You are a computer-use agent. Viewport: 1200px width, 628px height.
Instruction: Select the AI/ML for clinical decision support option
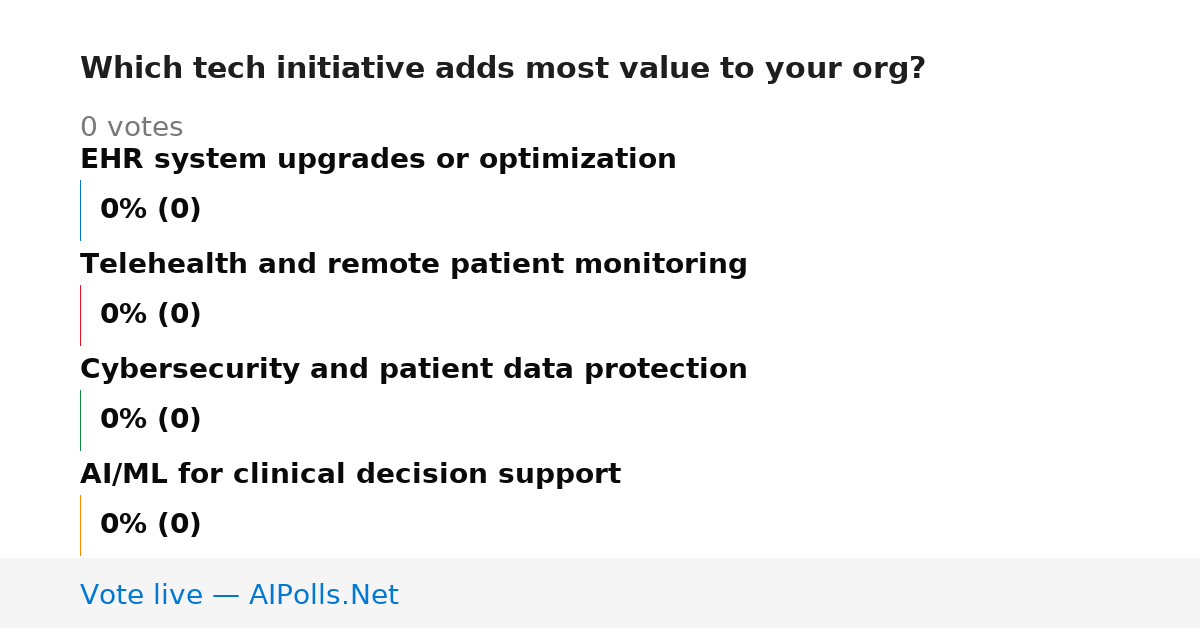[350, 475]
